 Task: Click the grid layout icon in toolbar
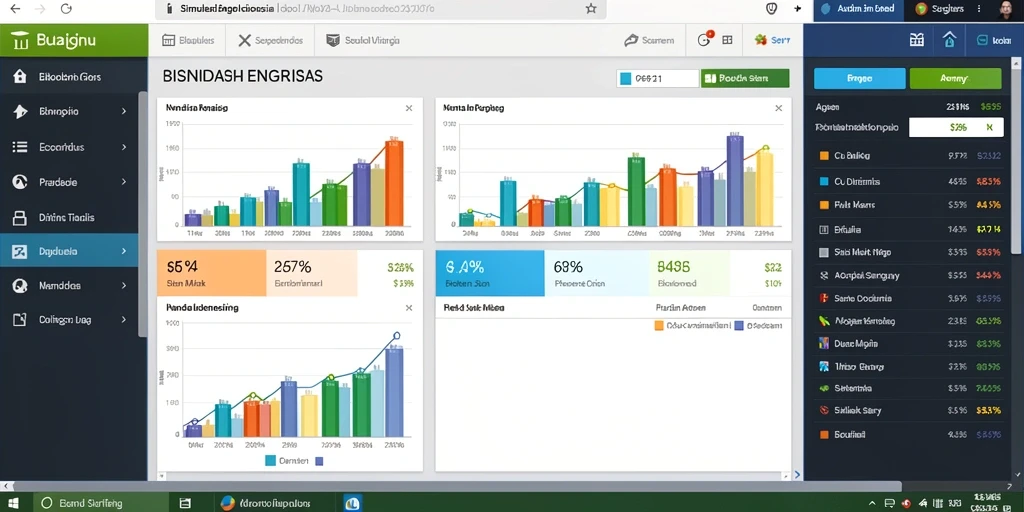point(728,40)
